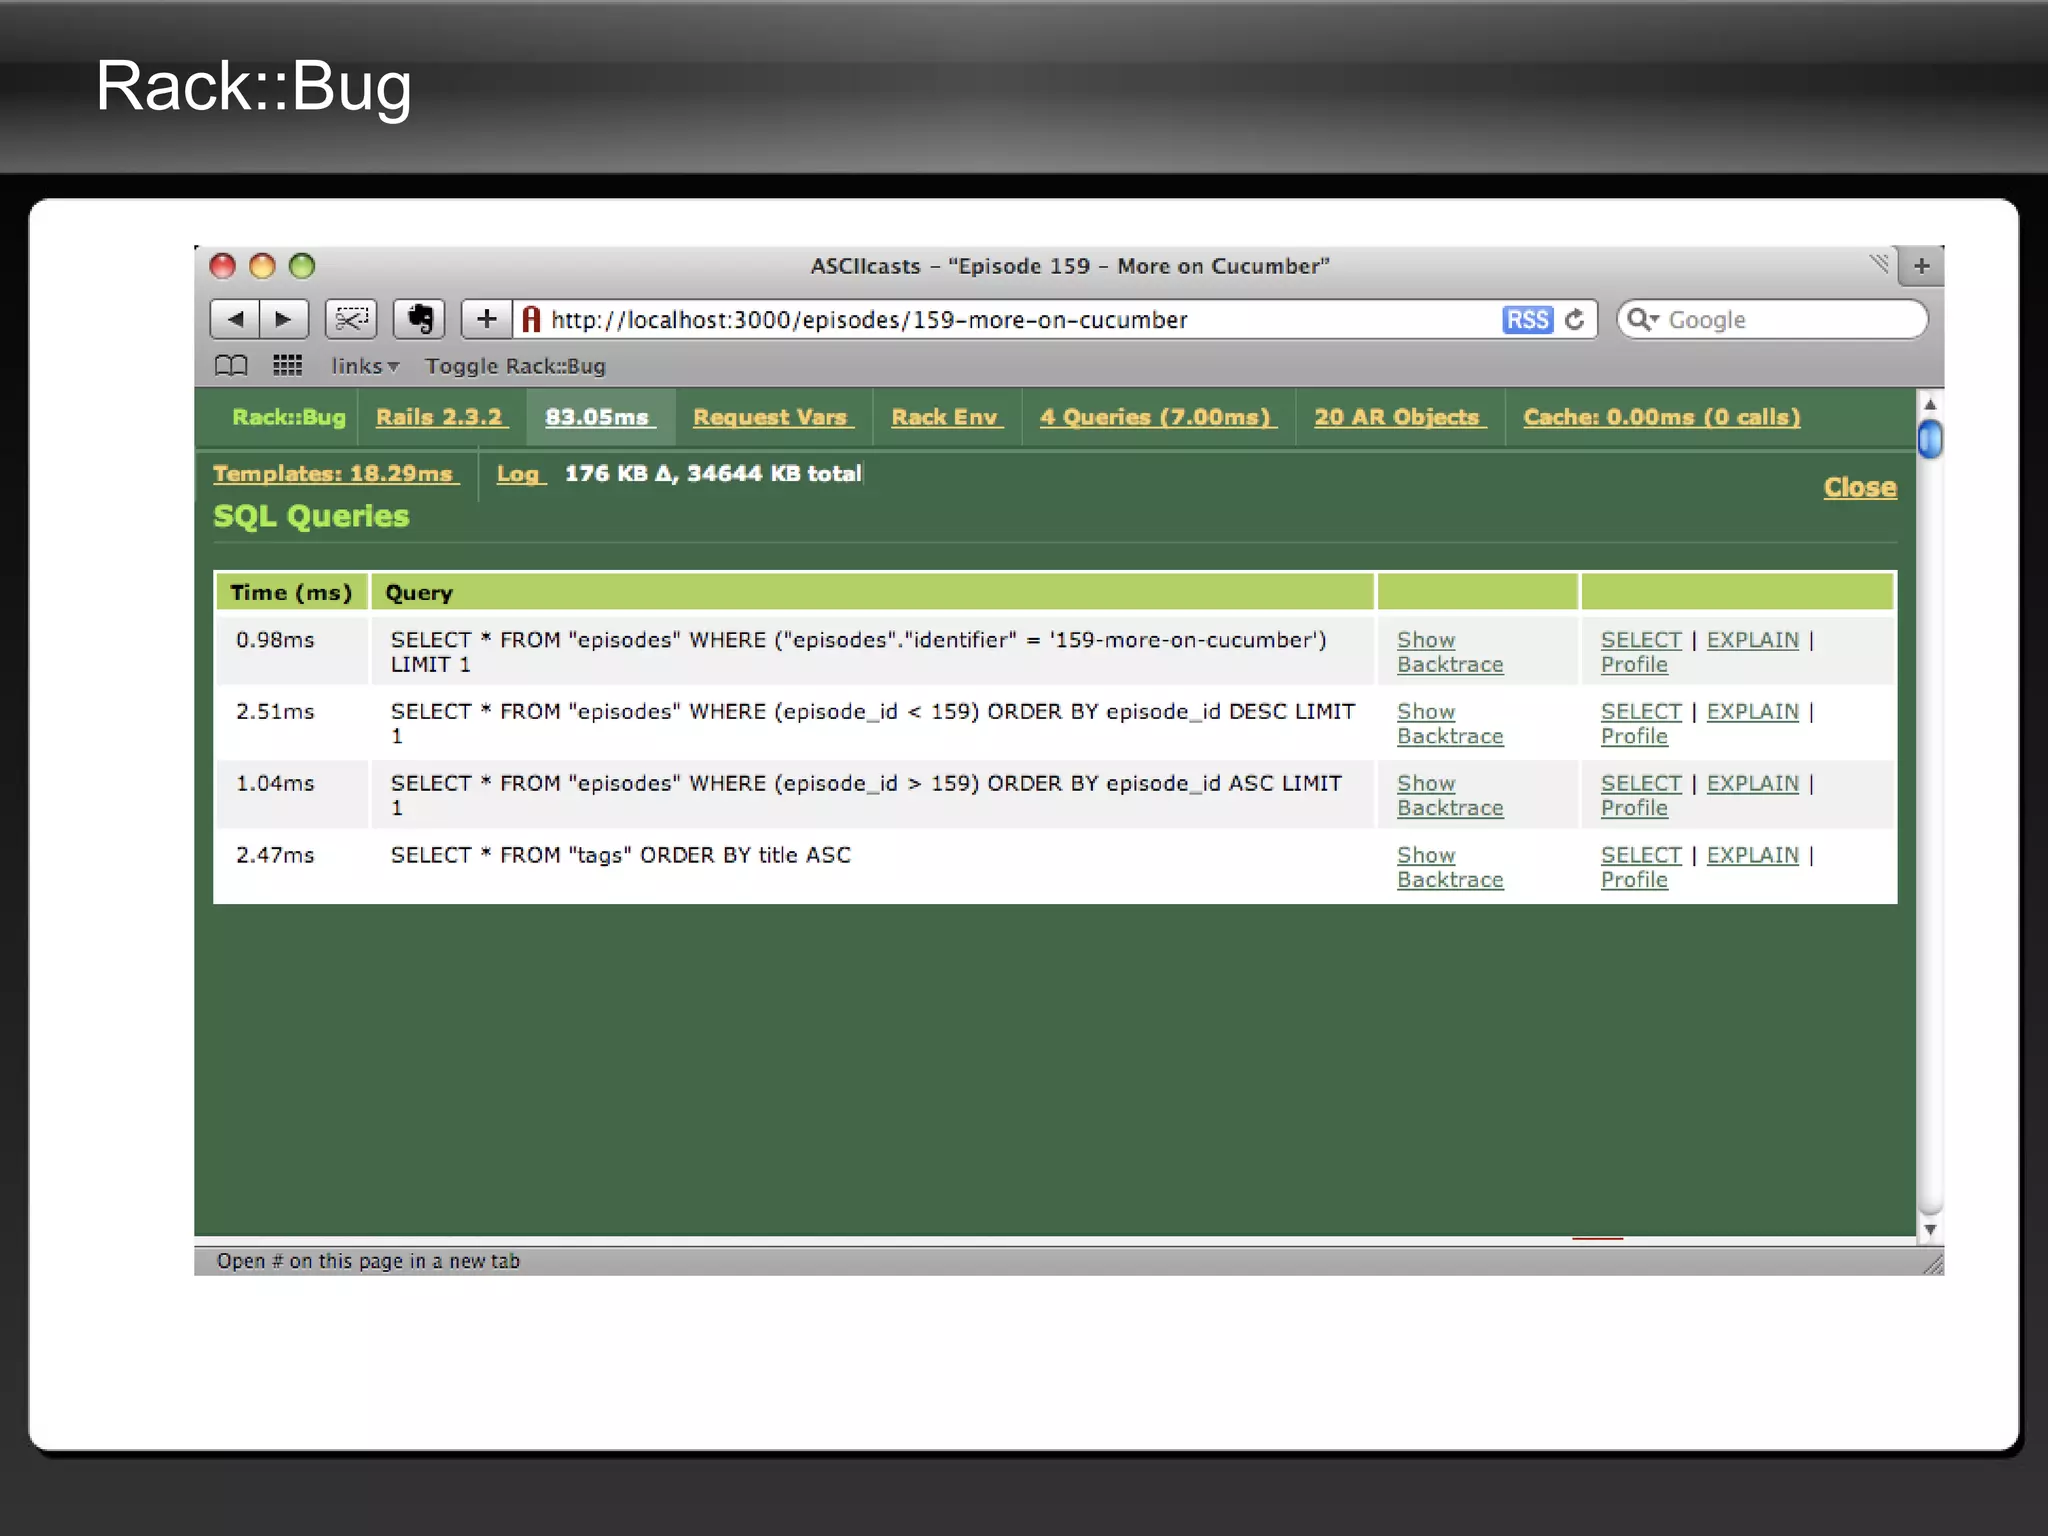Open the Rails 2.3.2 panel
This screenshot has height=1536, width=2048.
pyautogui.click(x=440, y=417)
